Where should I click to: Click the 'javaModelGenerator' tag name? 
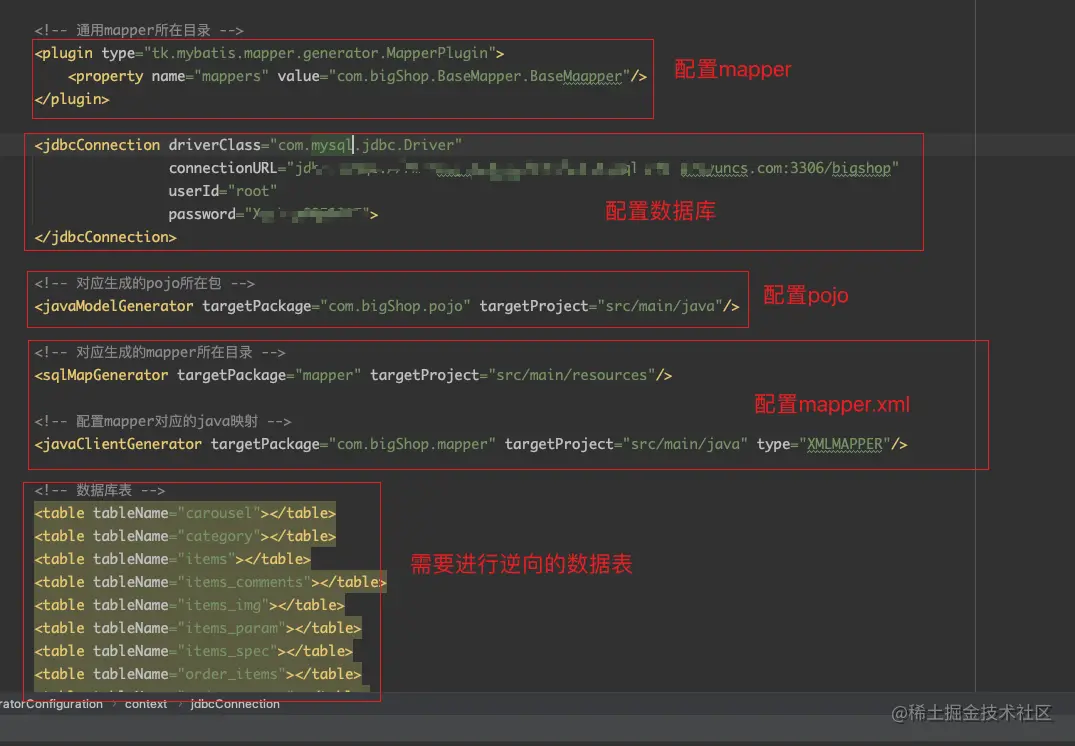pyautogui.click(x=118, y=306)
